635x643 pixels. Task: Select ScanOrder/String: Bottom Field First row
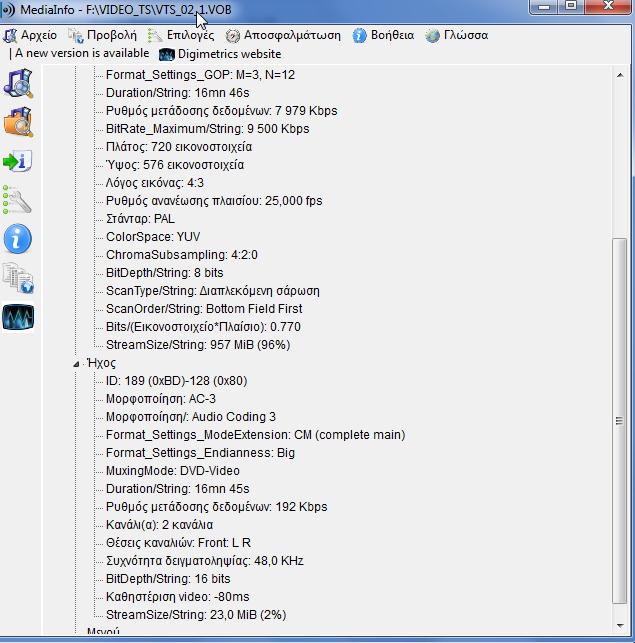(204, 309)
